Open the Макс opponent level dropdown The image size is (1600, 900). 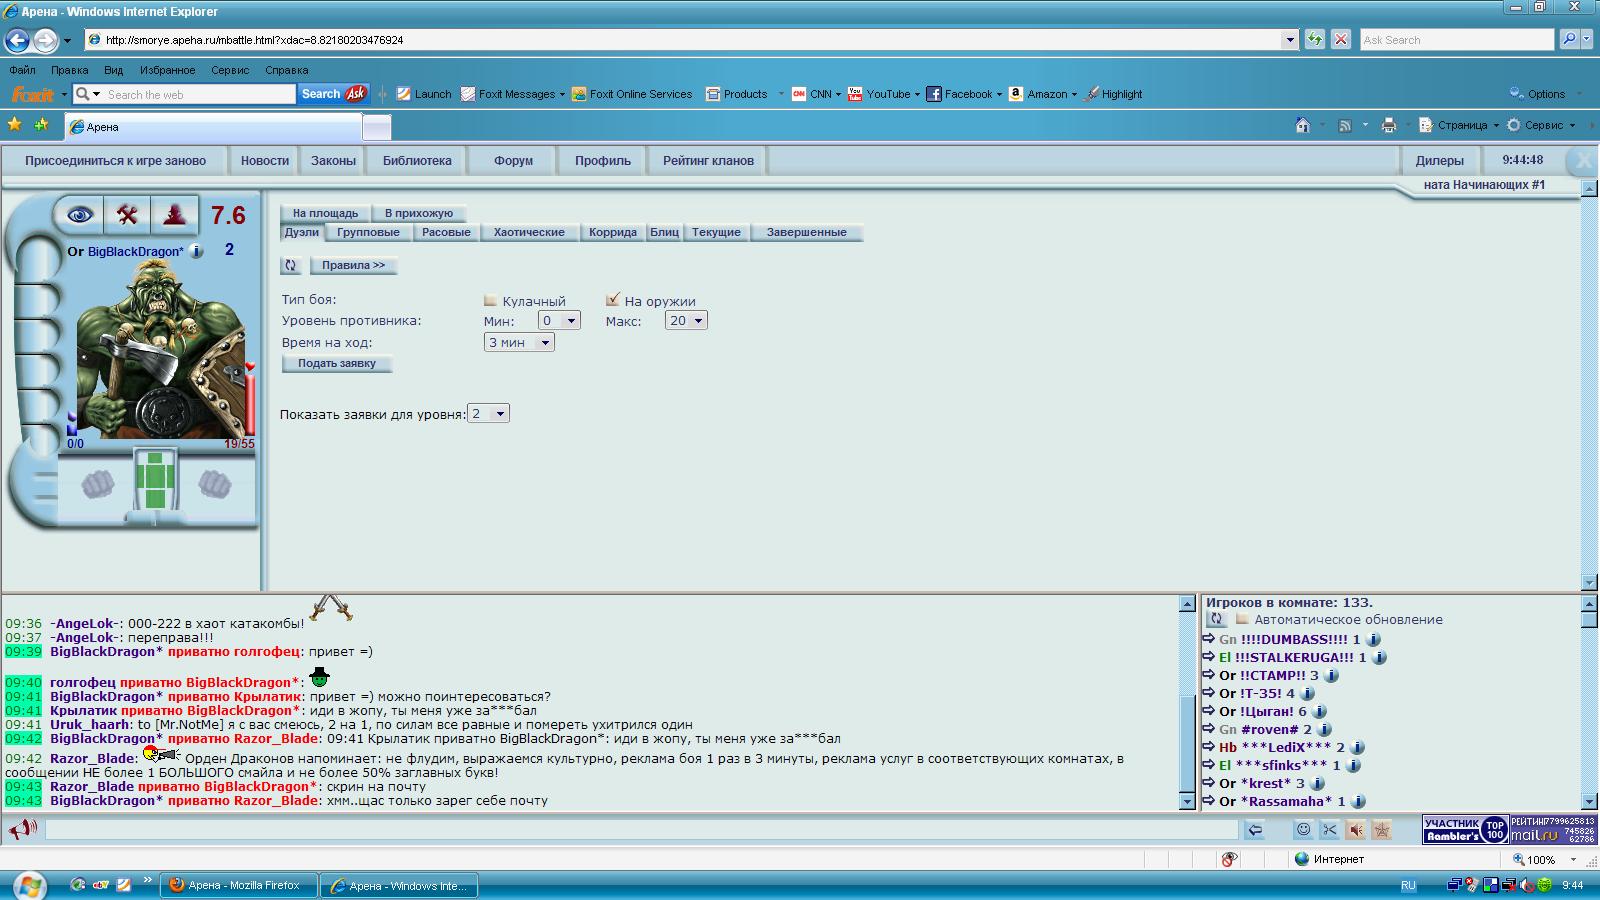686,321
